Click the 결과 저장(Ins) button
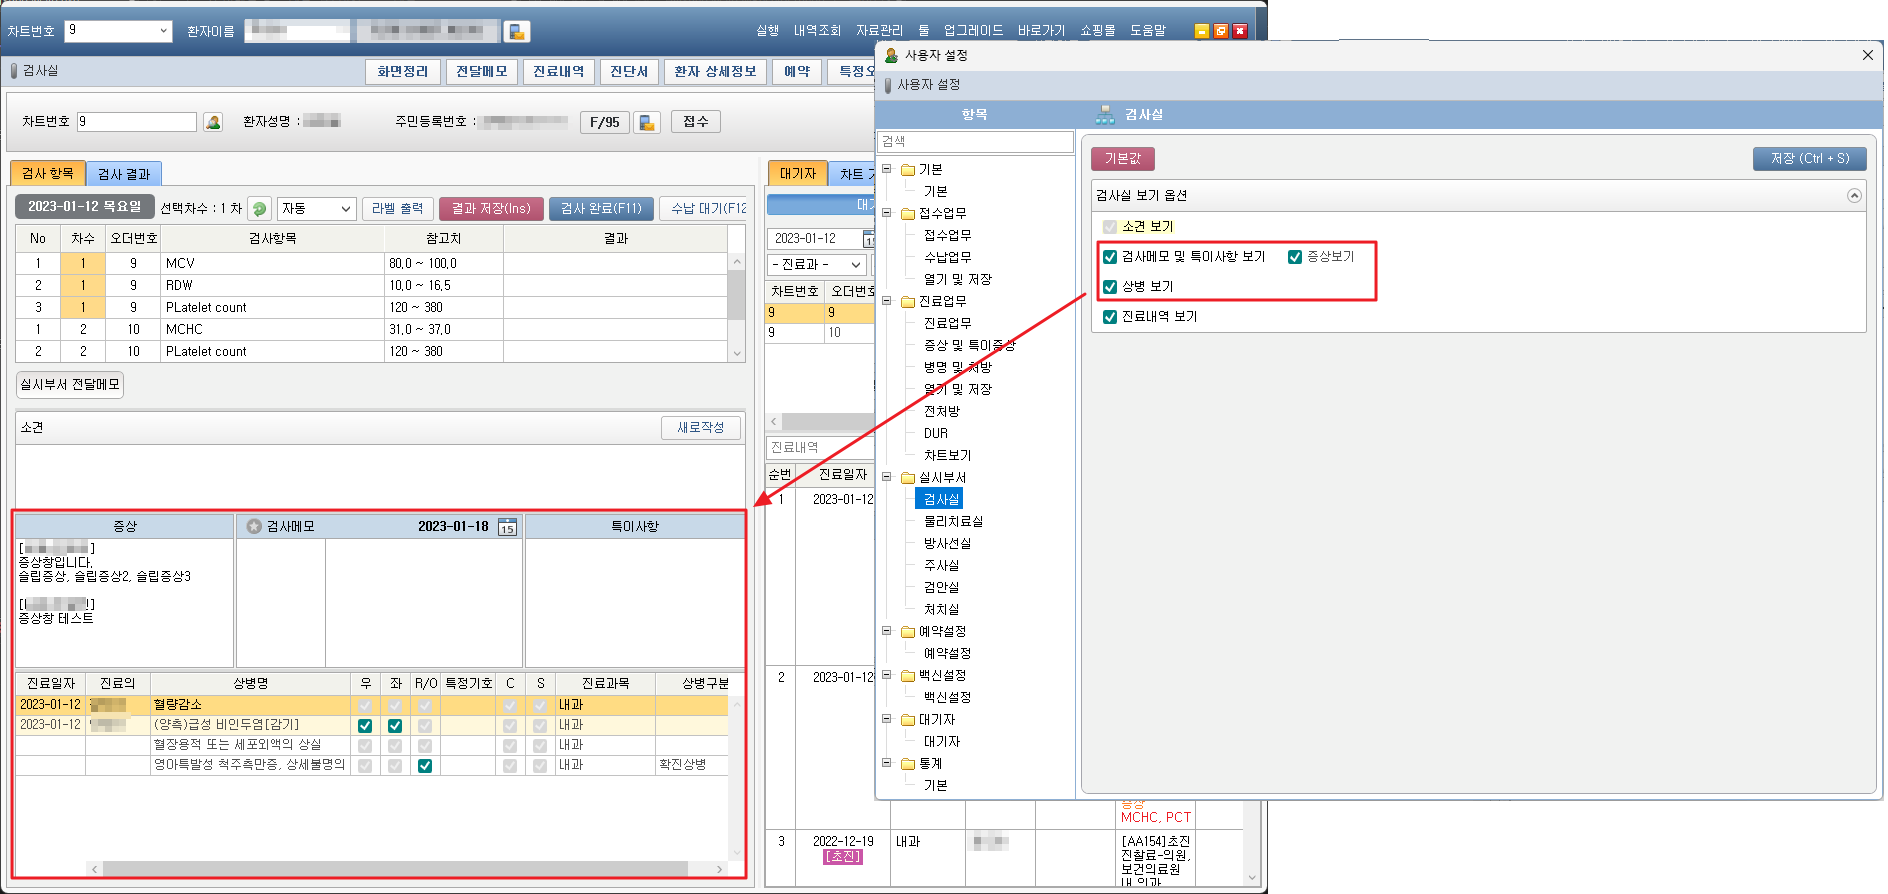The width and height of the screenshot is (1888, 894). coord(491,209)
